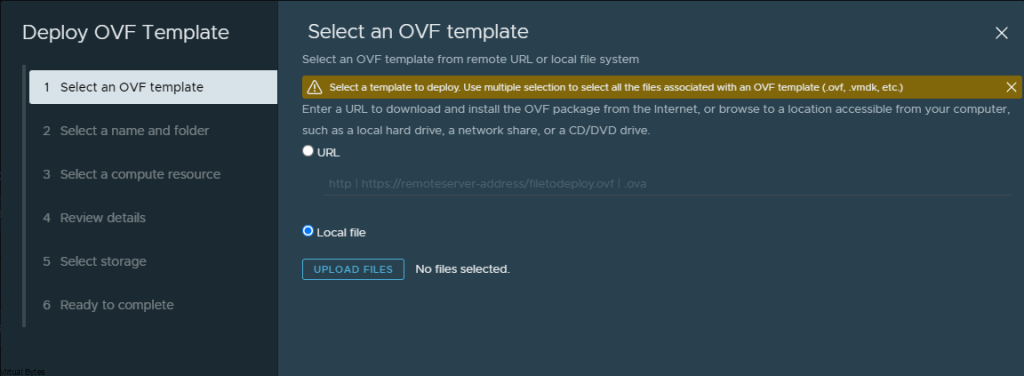The image size is (1024, 376).
Task: Select the Local file radio button
Action: [x=308, y=230]
